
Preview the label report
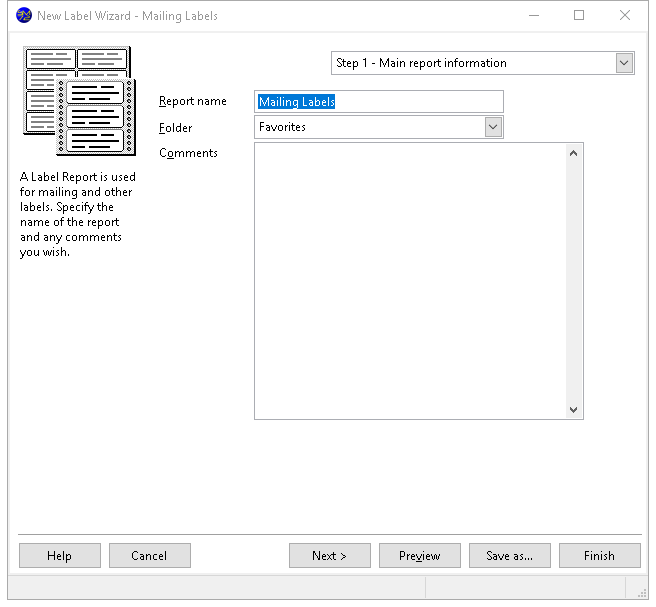420,556
